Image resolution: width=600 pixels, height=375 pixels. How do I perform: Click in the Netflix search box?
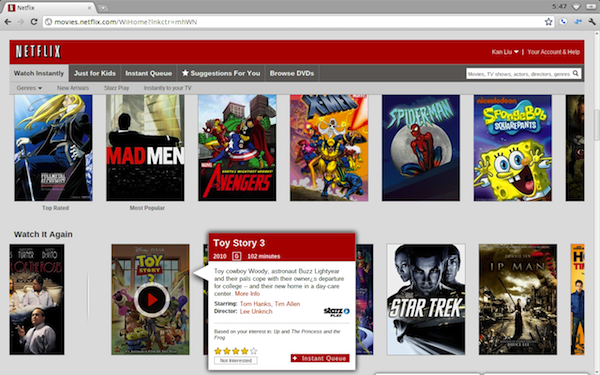[519, 73]
